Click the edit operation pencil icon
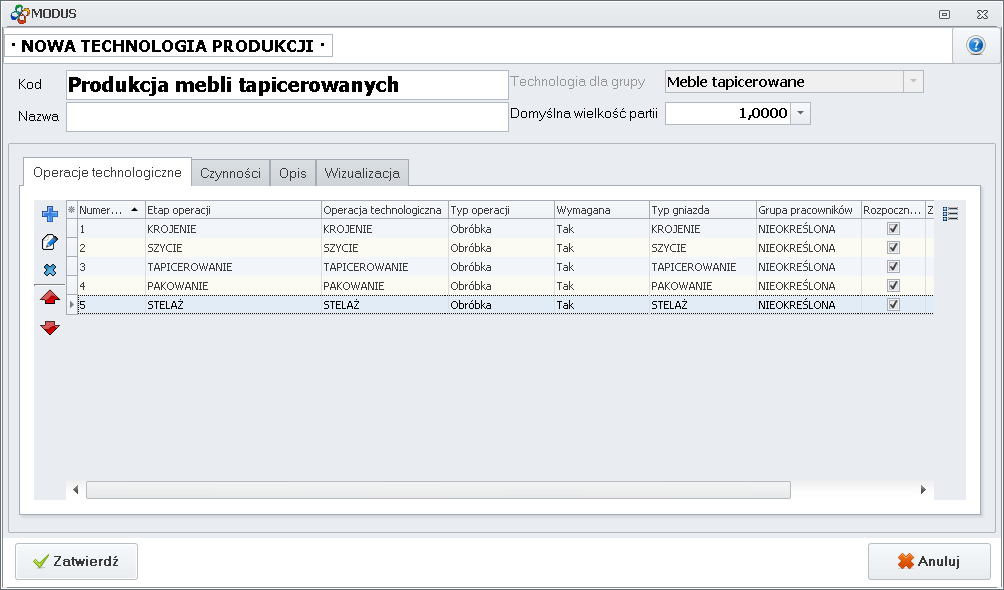 [50, 242]
